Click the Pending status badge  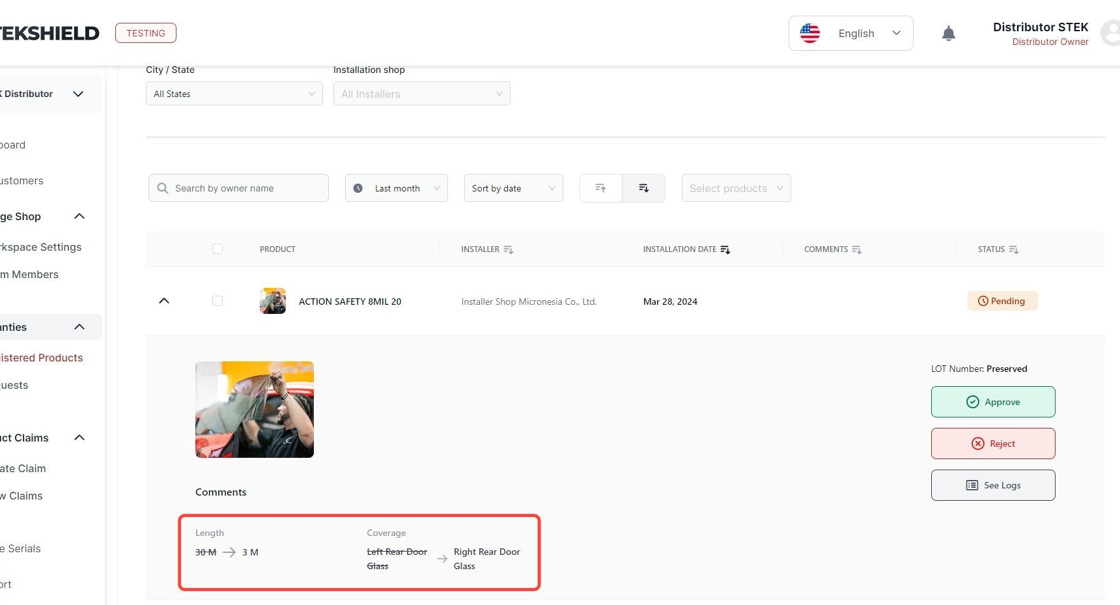pos(1002,301)
